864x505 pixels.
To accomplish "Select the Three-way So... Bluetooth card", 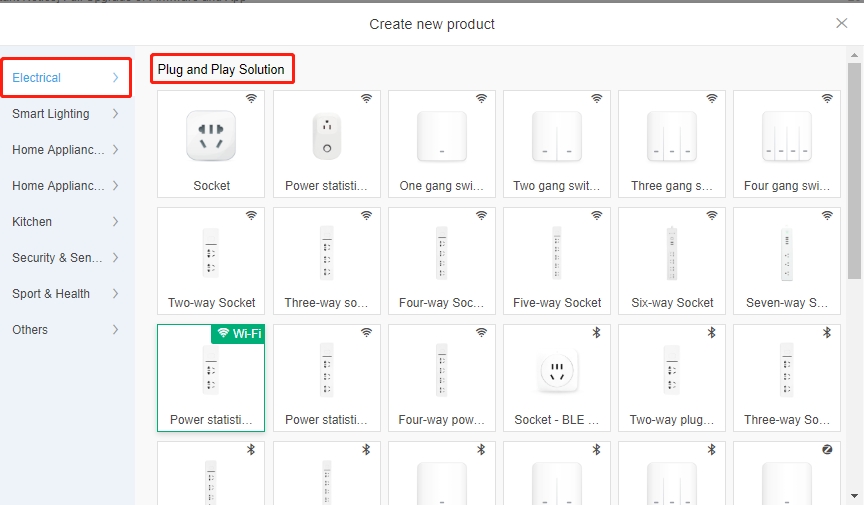I will (787, 378).
